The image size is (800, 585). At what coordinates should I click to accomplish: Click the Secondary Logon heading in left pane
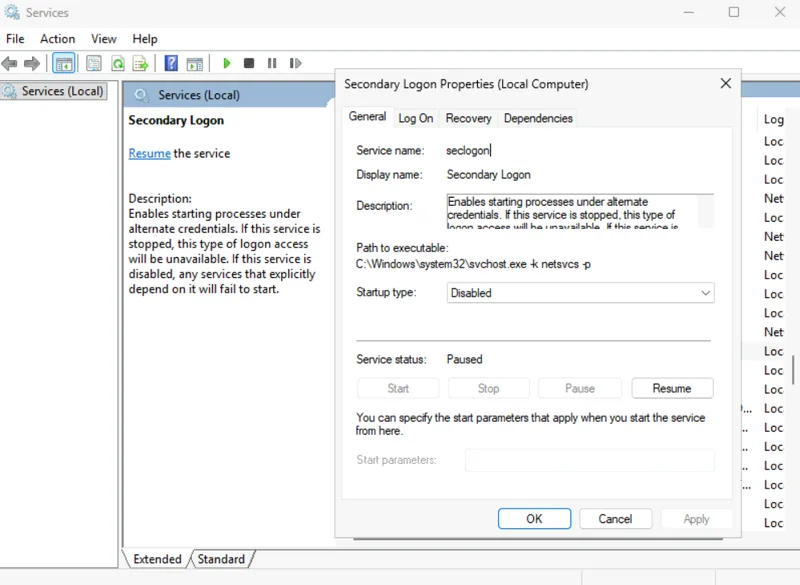[176, 120]
